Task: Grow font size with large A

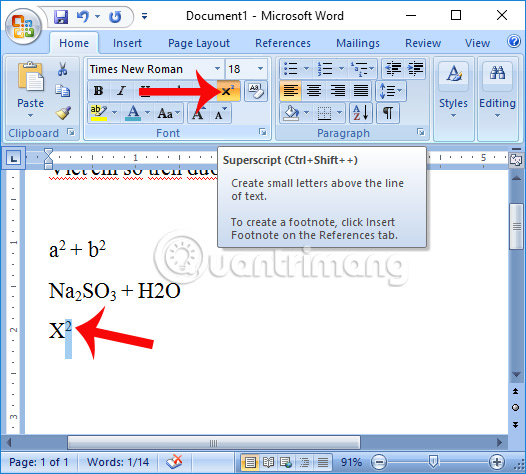Action: coord(198,113)
